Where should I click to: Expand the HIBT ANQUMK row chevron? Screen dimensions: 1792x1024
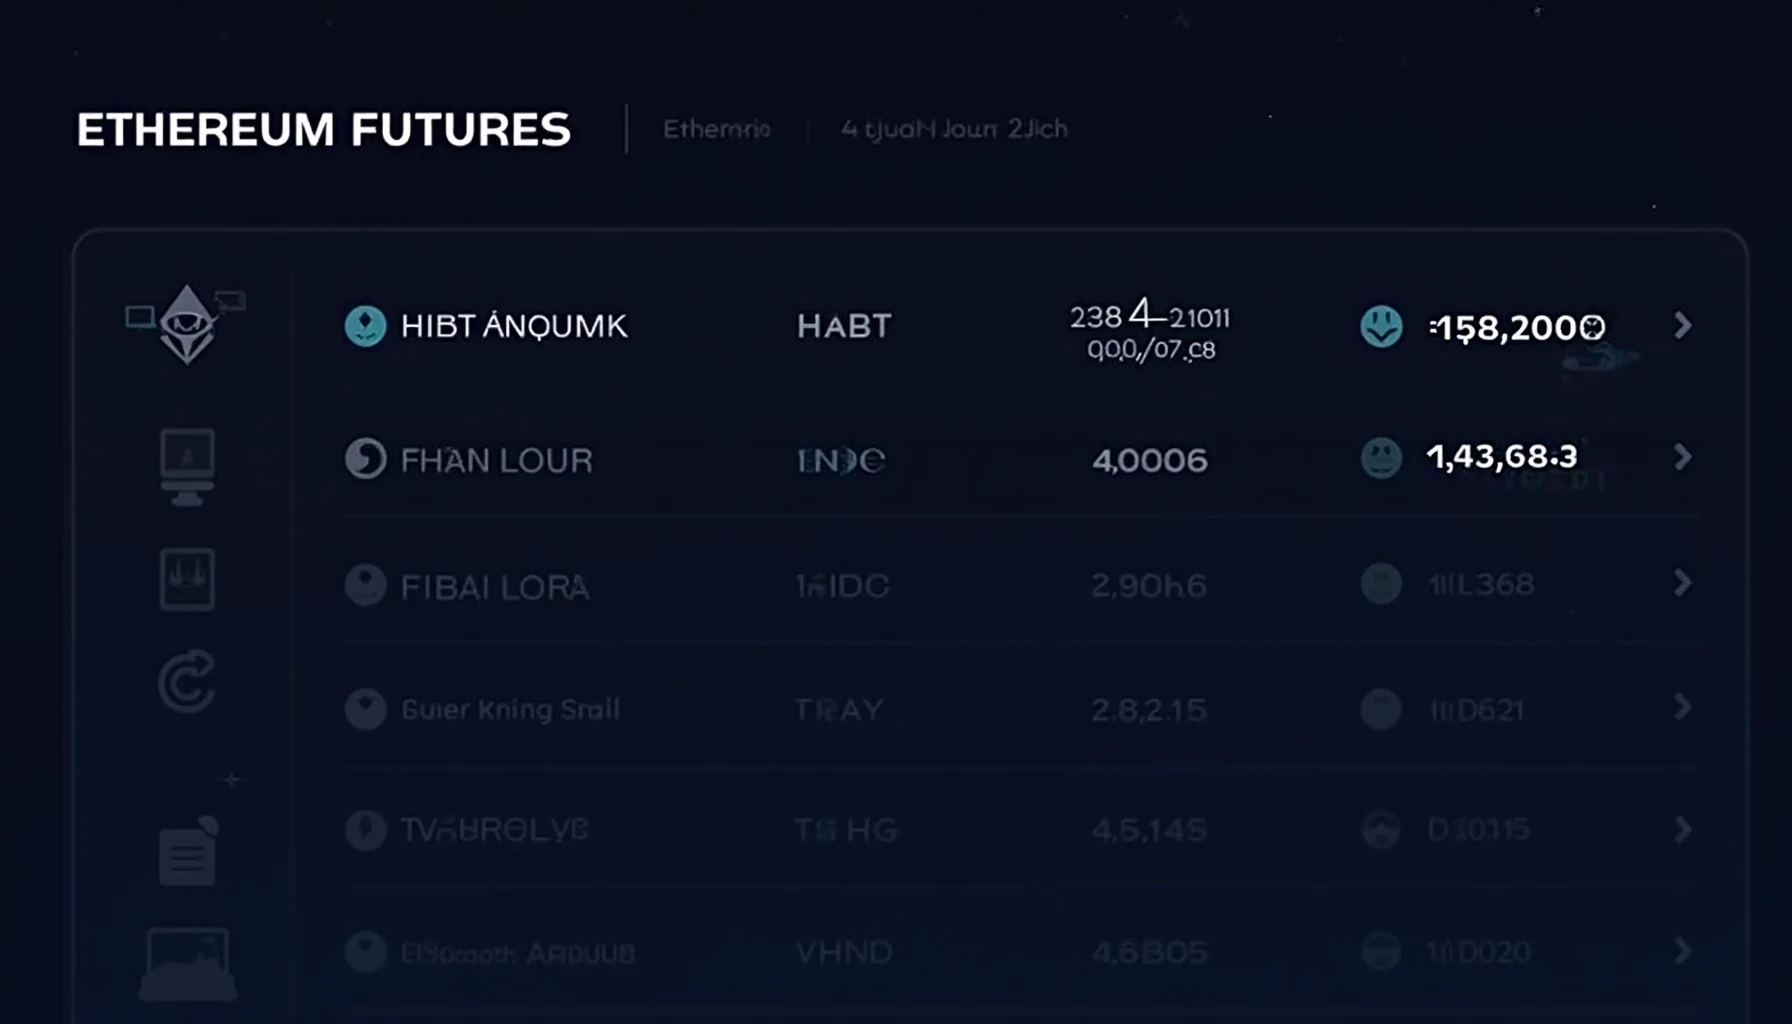click(x=1683, y=325)
